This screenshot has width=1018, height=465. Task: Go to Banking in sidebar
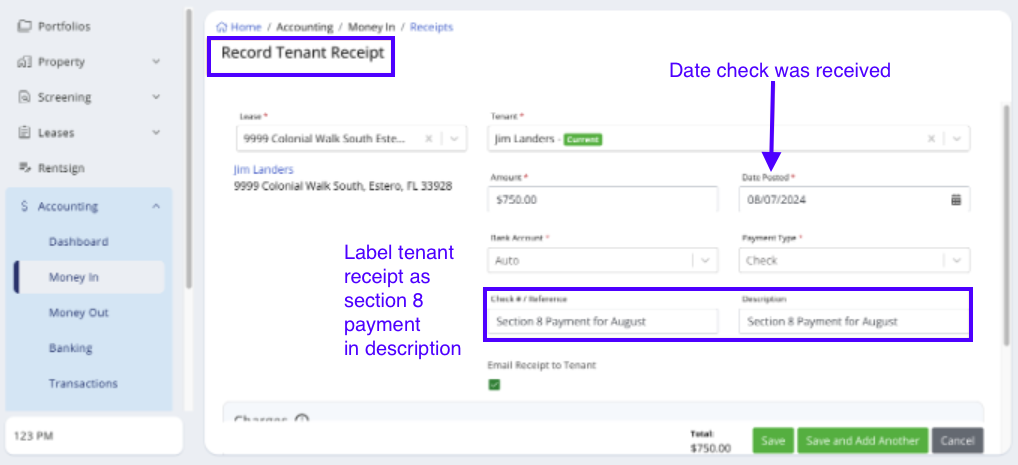tap(70, 348)
